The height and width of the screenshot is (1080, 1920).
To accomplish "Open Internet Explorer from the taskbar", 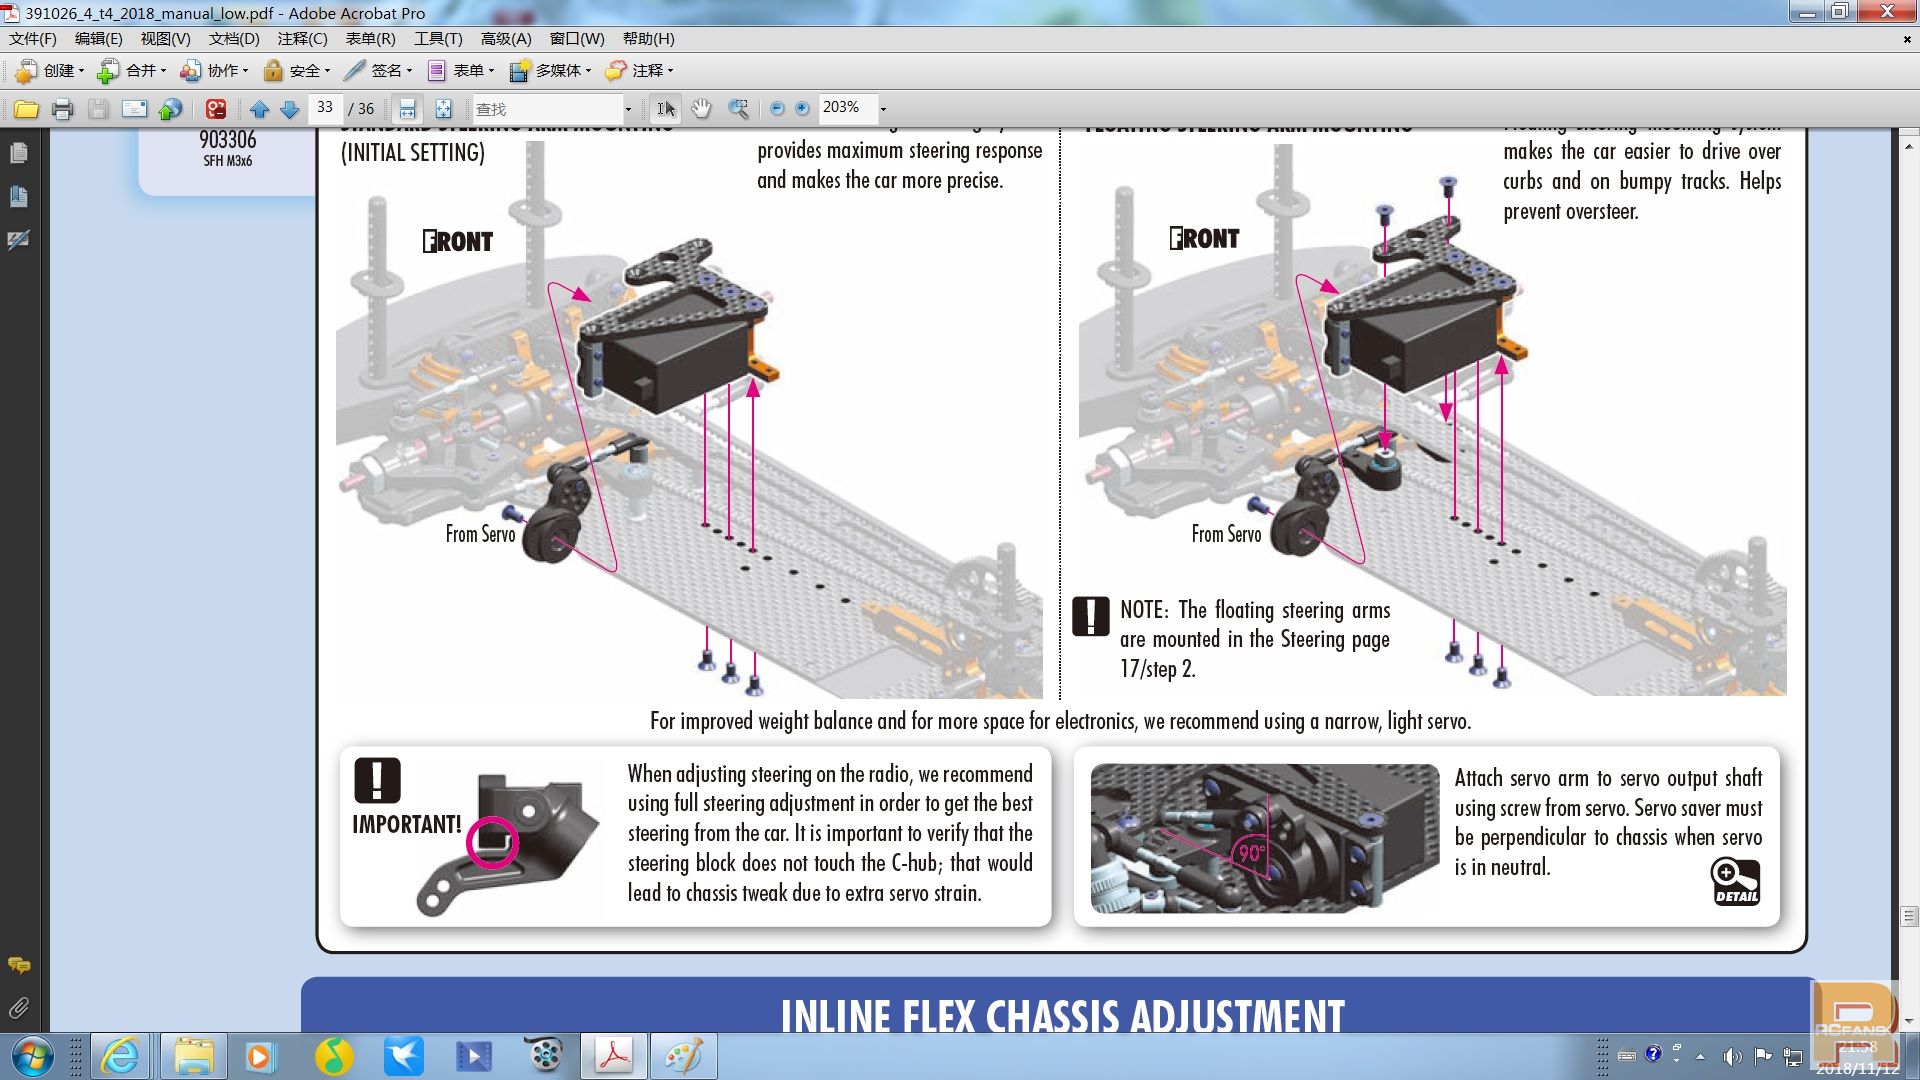I will click(120, 1057).
